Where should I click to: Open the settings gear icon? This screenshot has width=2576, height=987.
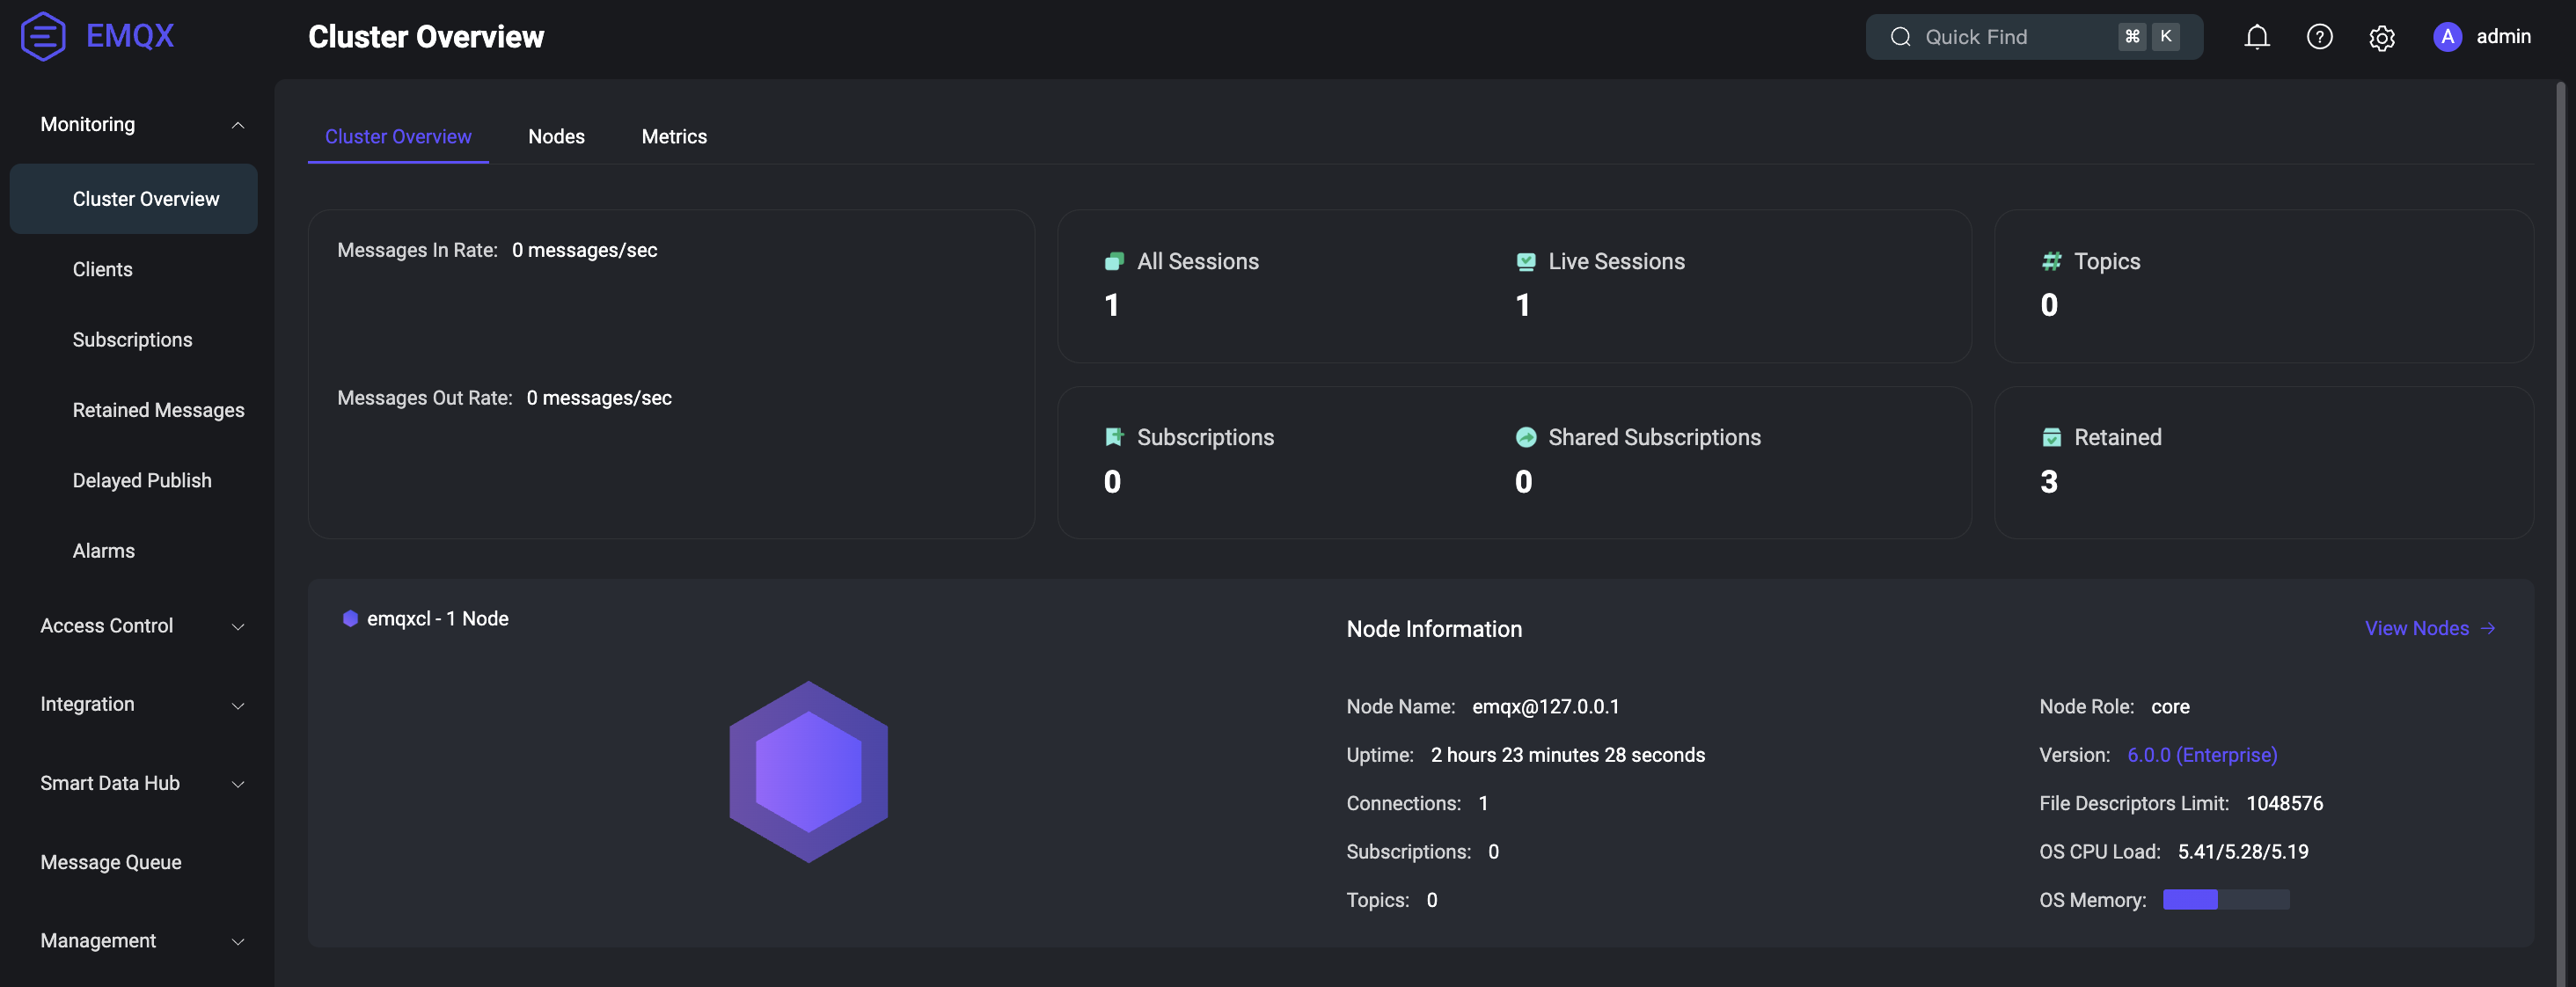pyautogui.click(x=2381, y=38)
